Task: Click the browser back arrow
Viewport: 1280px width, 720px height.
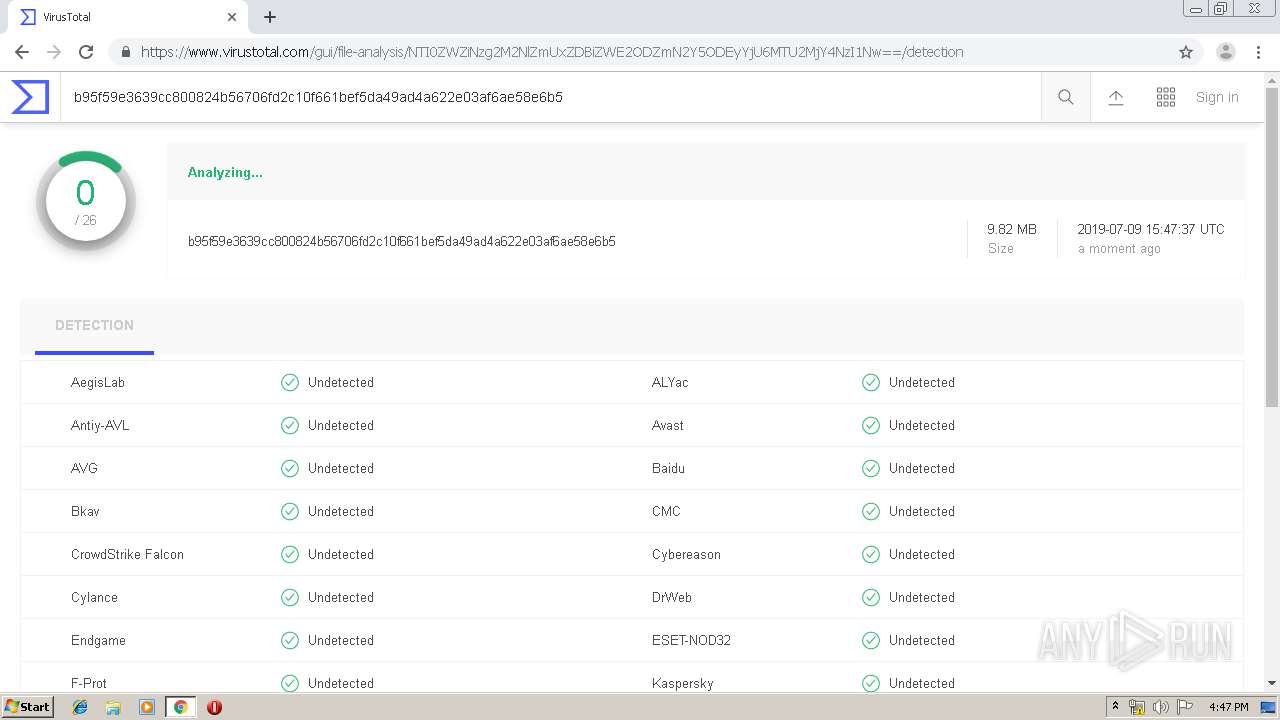Action: click(x=22, y=52)
